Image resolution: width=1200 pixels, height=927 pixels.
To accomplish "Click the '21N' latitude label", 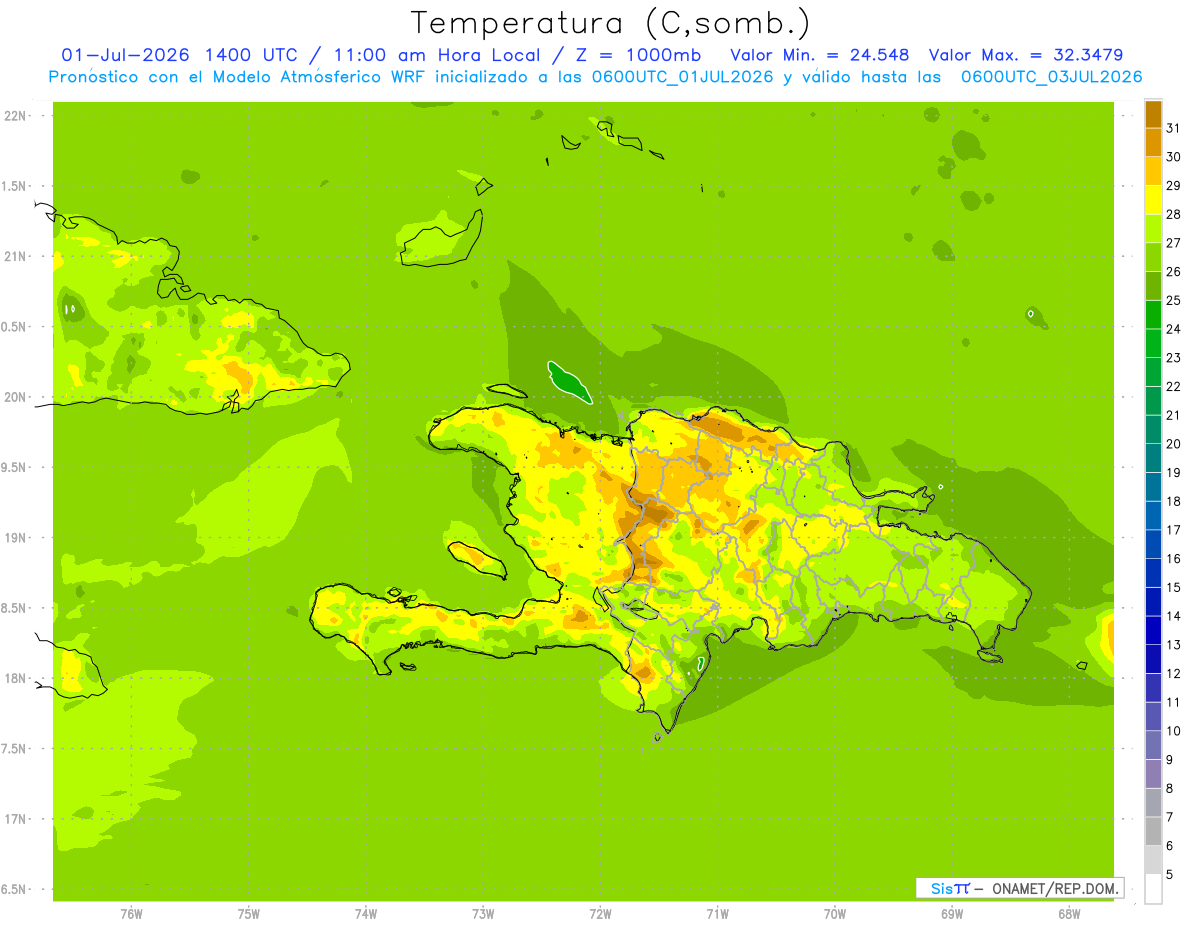I will 15,257.
